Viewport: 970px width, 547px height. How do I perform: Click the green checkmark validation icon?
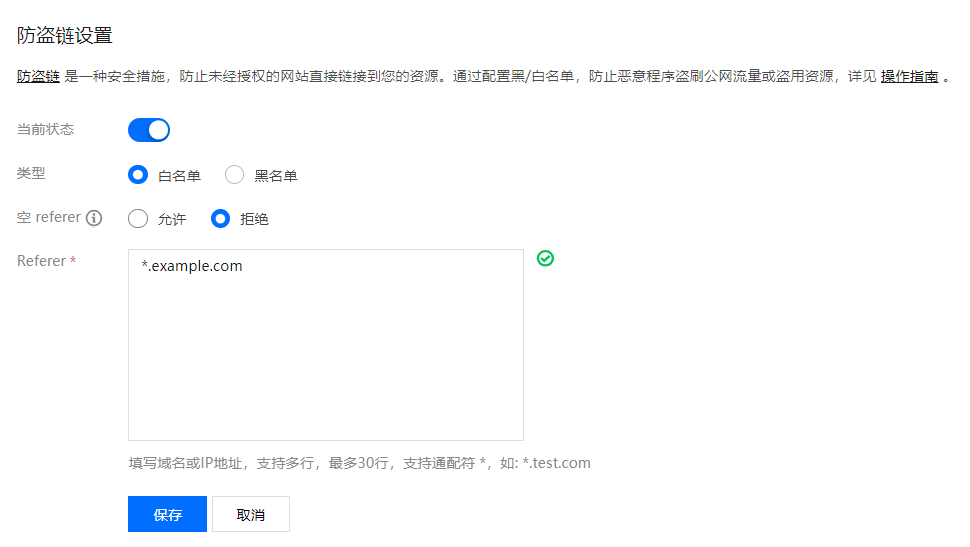pyautogui.click(x=545, y=258)
